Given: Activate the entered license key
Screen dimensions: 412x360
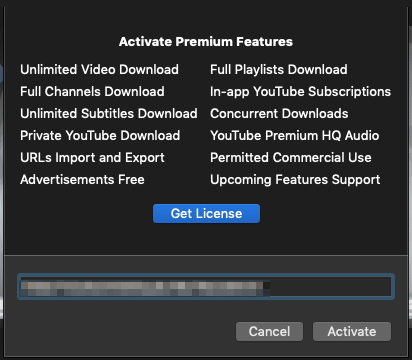Looking at the screenshot, I should 352,331.
